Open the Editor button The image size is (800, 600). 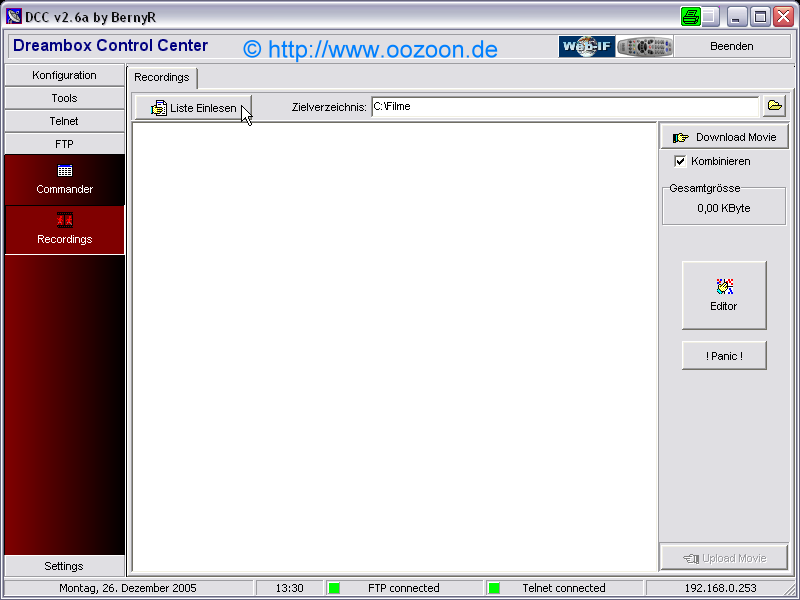[x=724, y=295]
